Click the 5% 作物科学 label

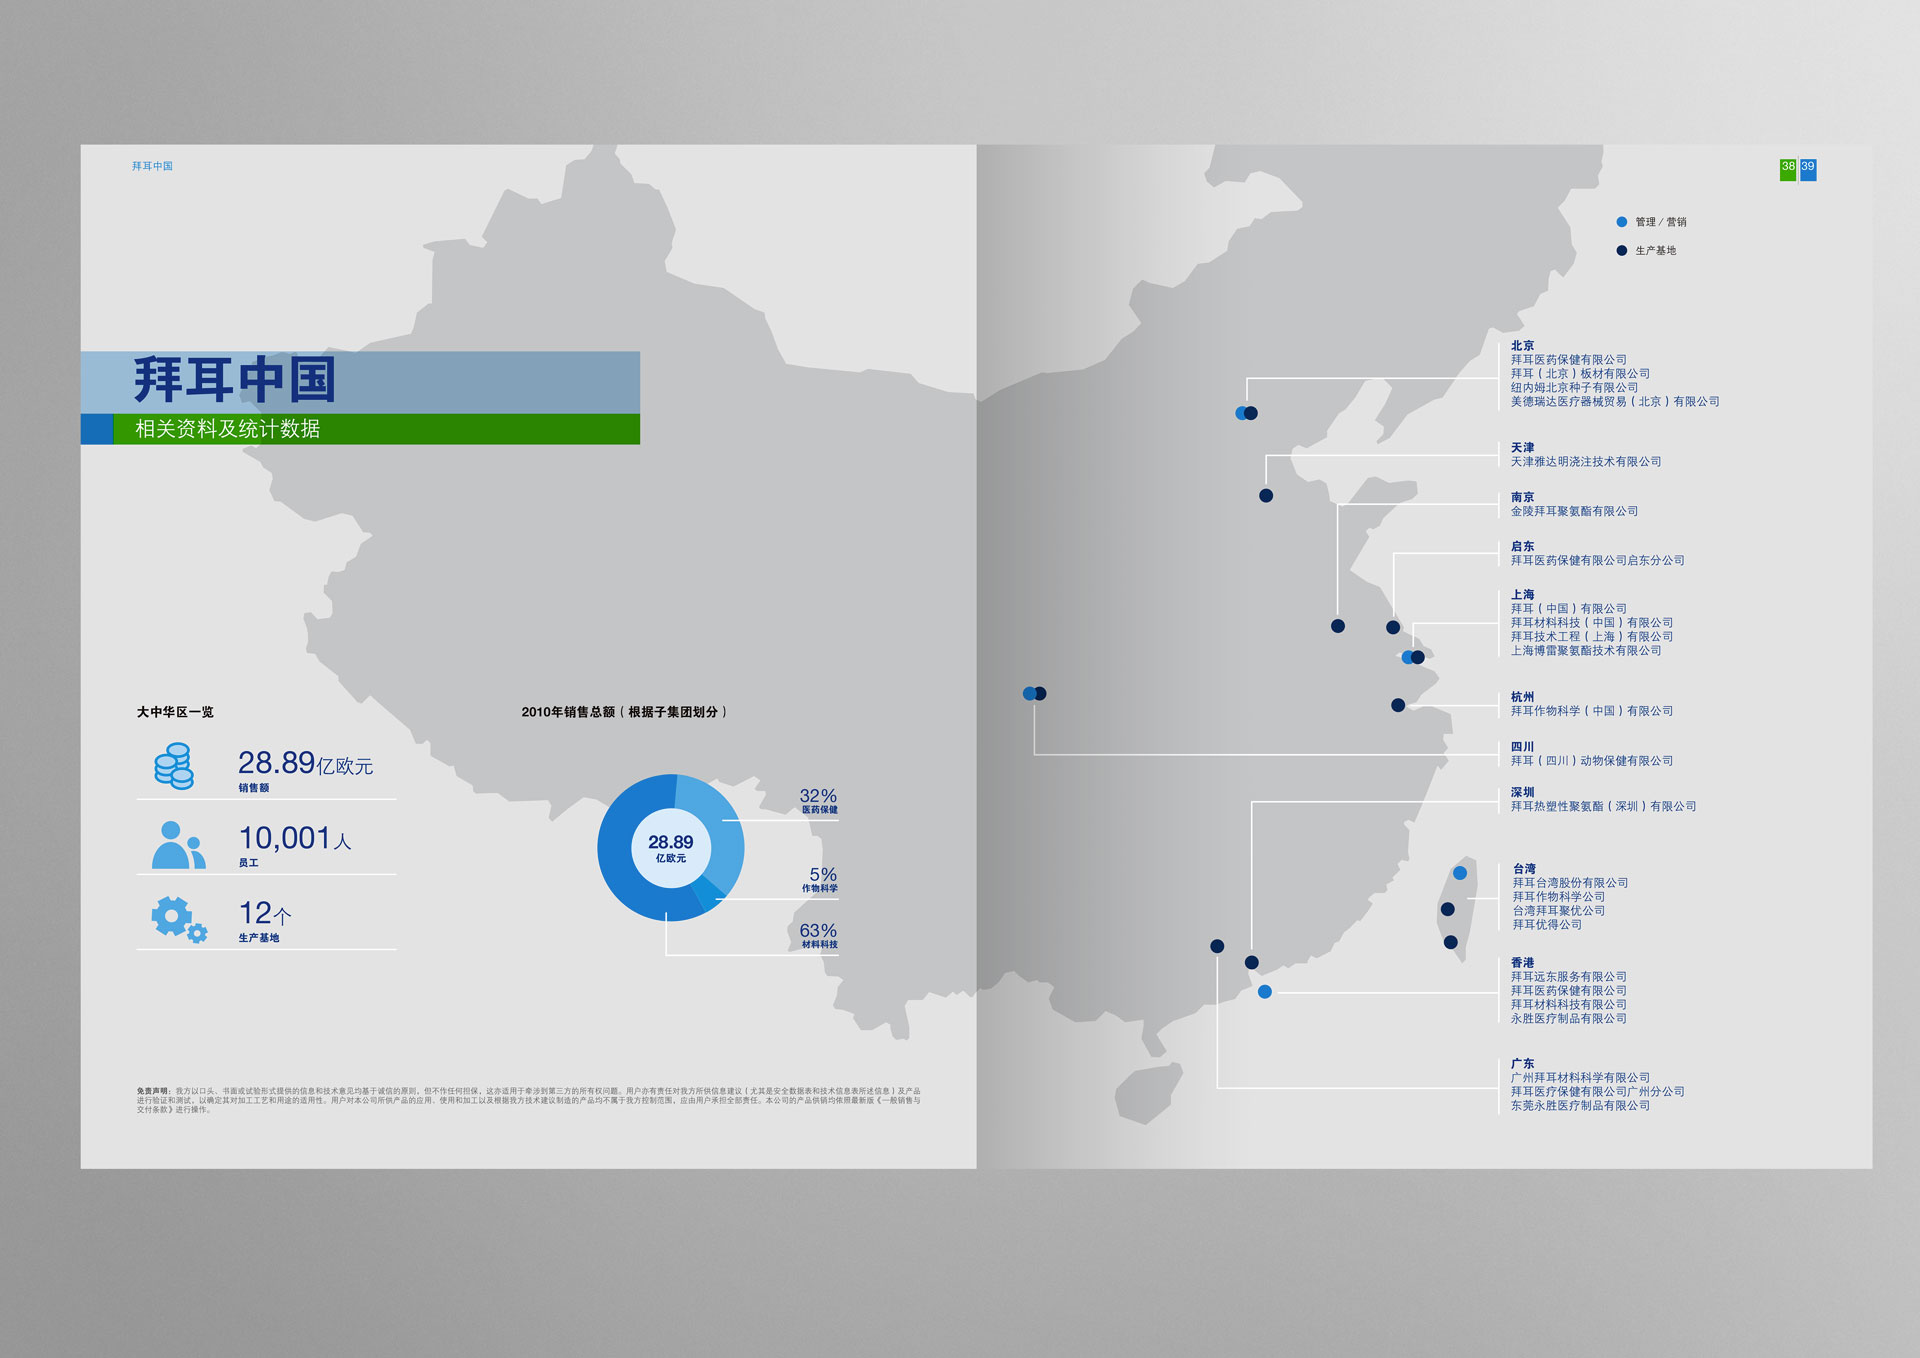[820, 879]
